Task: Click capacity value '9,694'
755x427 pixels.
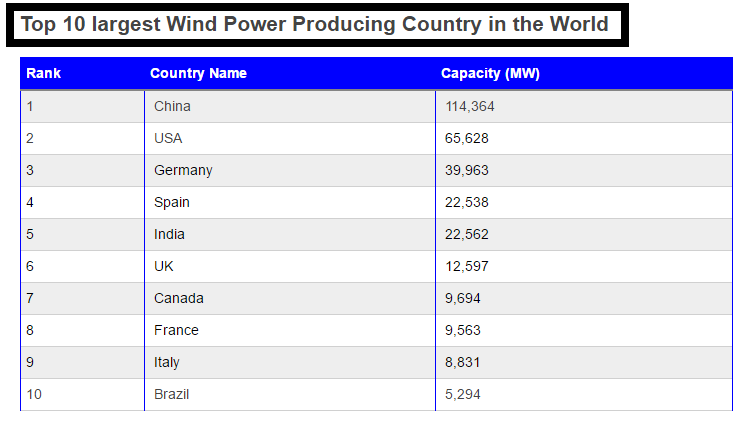Action: 463,298
